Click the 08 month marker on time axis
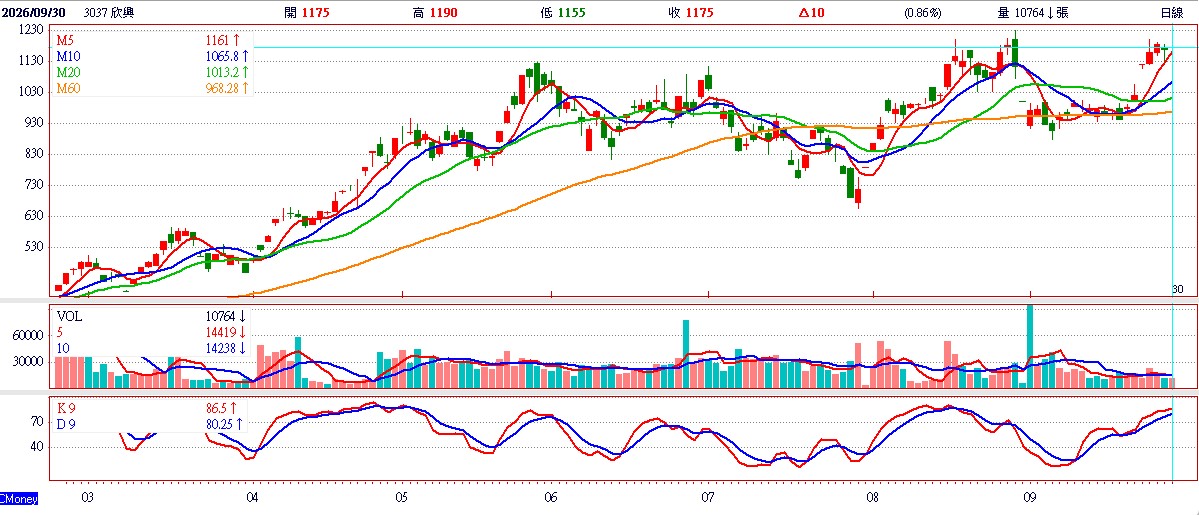The width and height of the screenshot is (1199, 515). [872, 498]
